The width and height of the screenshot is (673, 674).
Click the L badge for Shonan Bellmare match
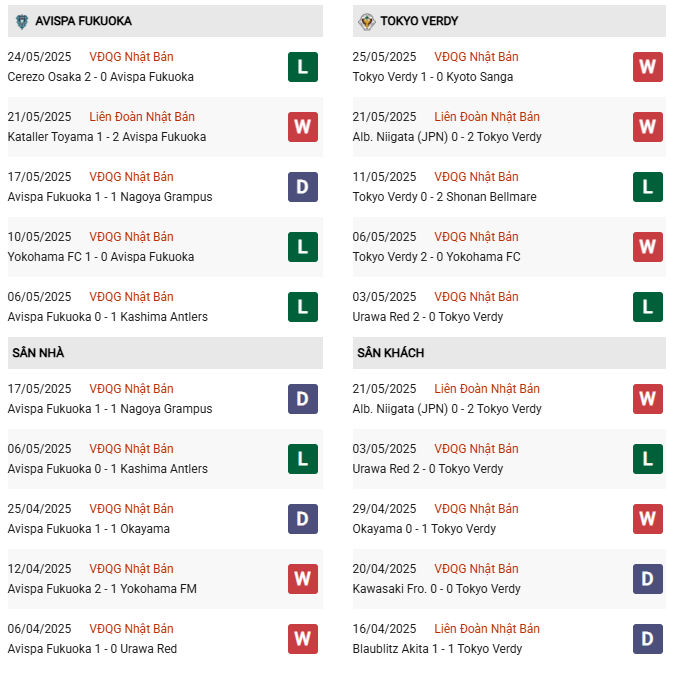[647, 187]
